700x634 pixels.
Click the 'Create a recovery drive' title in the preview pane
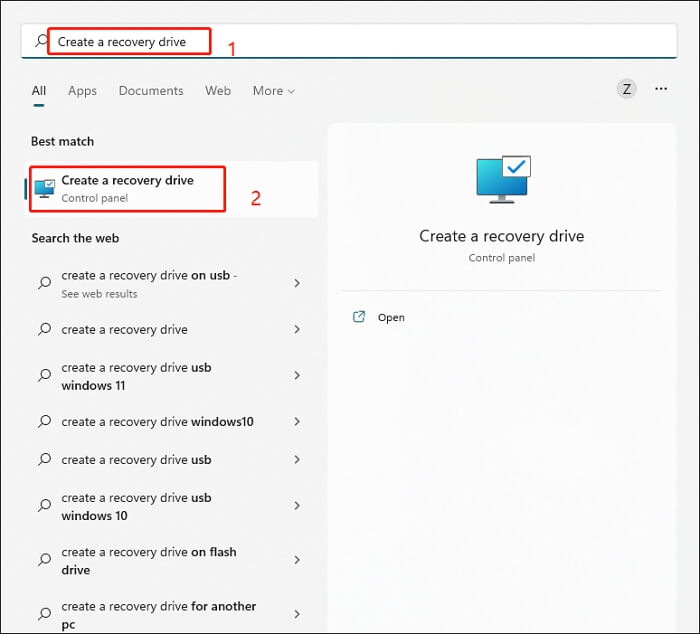coord(501,236)
